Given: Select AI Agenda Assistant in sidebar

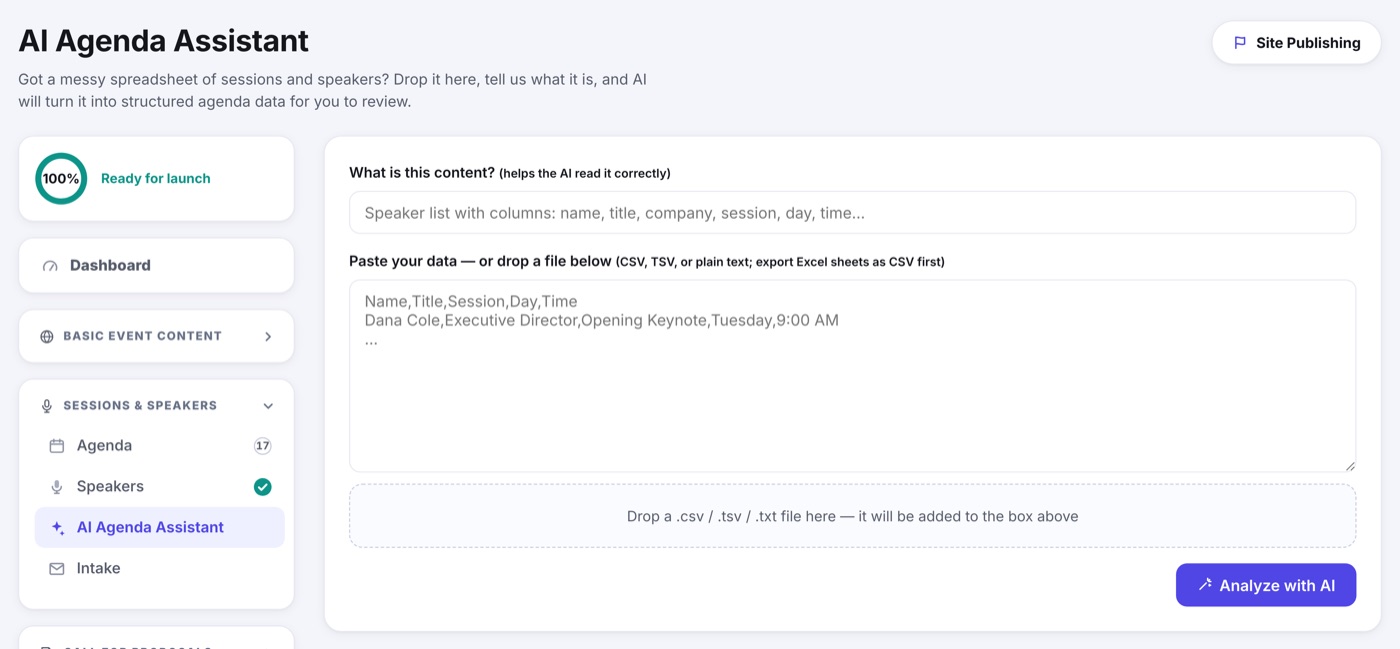Looking at the screenshot, I should (160, 528).
